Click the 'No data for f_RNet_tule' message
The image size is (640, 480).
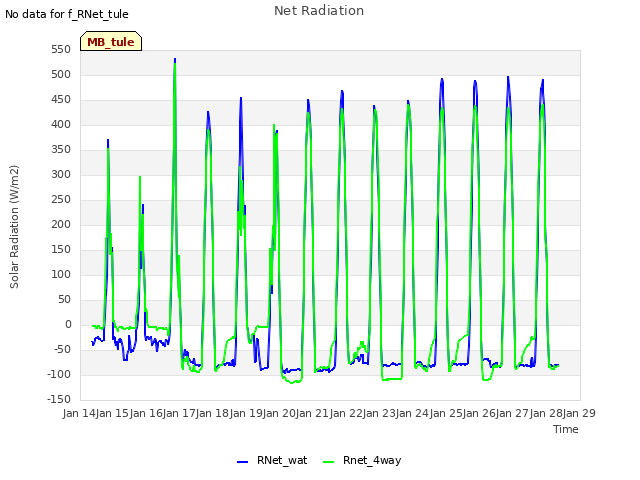[67, 14]
